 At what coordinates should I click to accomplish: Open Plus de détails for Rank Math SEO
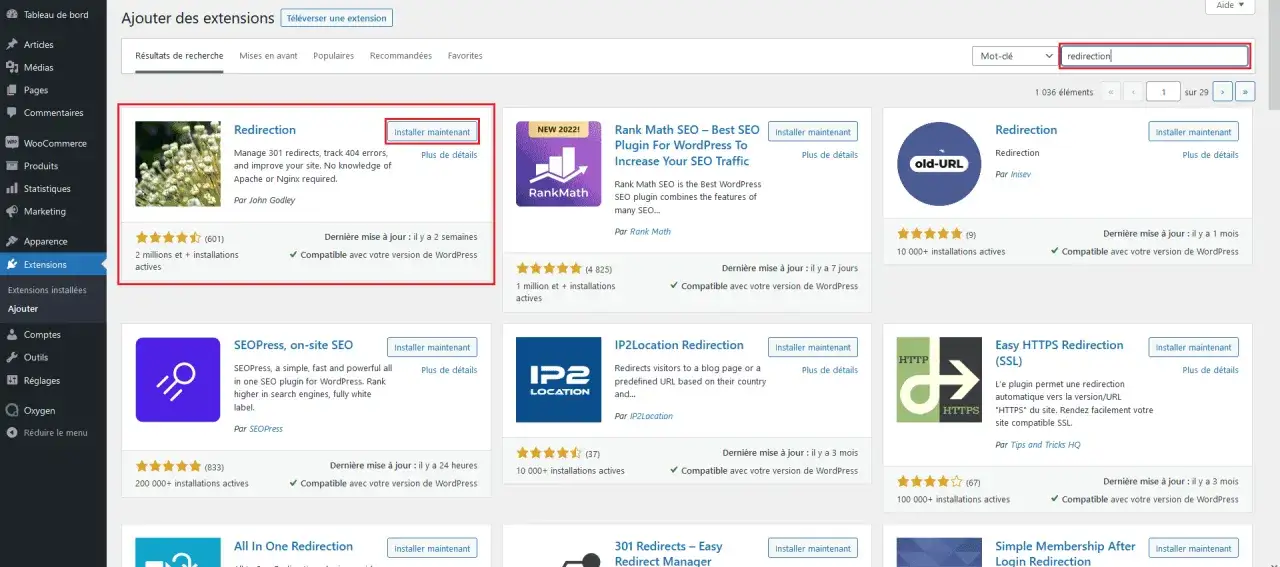(x=830, y=155)
